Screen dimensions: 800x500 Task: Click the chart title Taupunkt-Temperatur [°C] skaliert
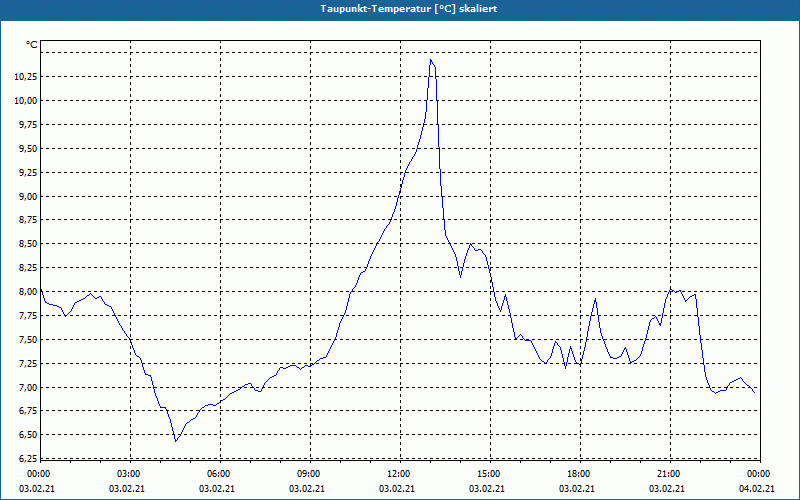(x=409, y=9)
